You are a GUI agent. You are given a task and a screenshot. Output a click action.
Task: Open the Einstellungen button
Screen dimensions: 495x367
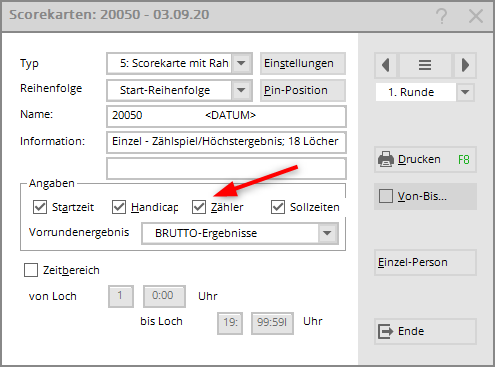click(303, 63)
